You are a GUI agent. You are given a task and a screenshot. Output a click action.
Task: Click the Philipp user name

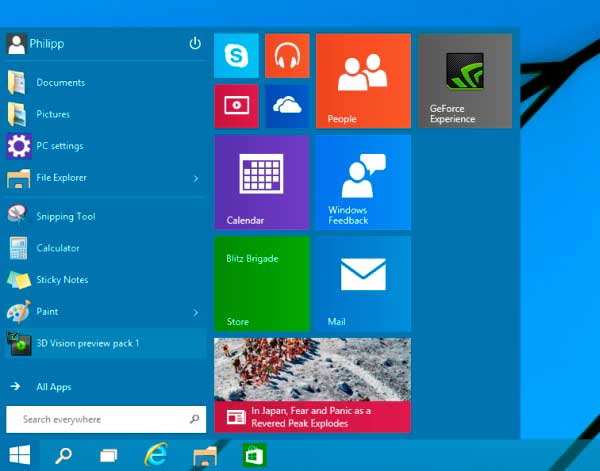point(47,44)
